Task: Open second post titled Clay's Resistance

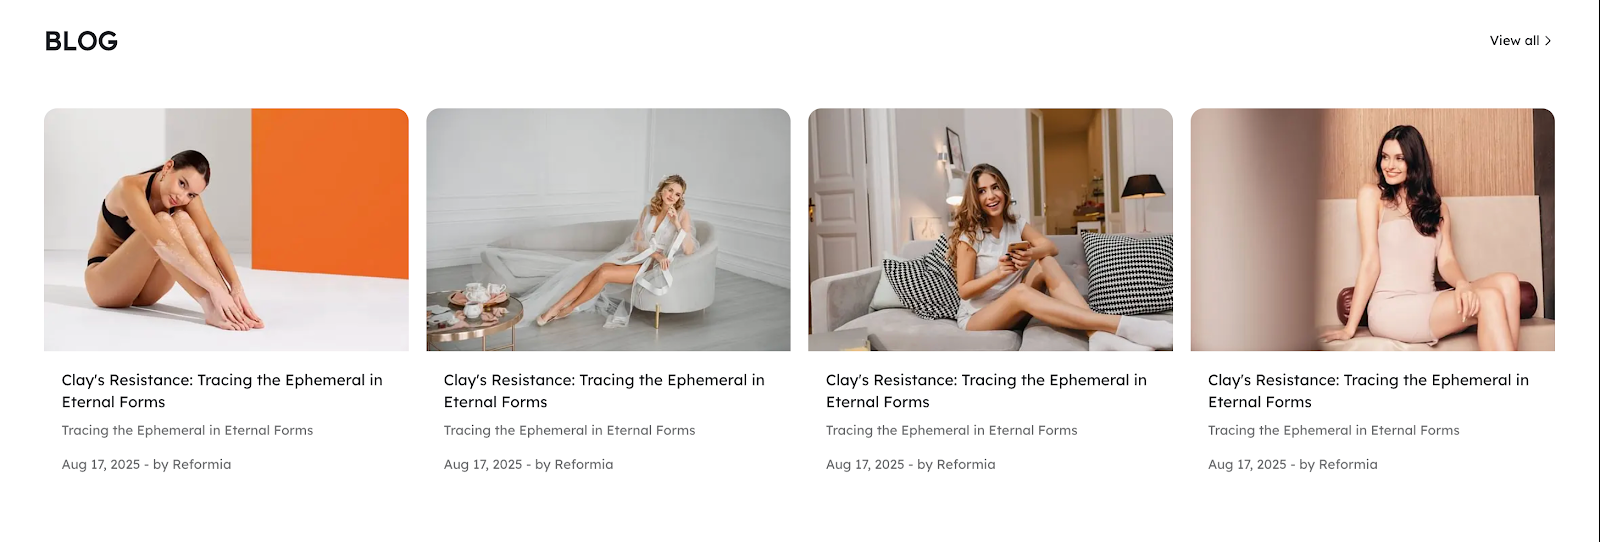Action: pyautogui.click(x=604, y=391)
